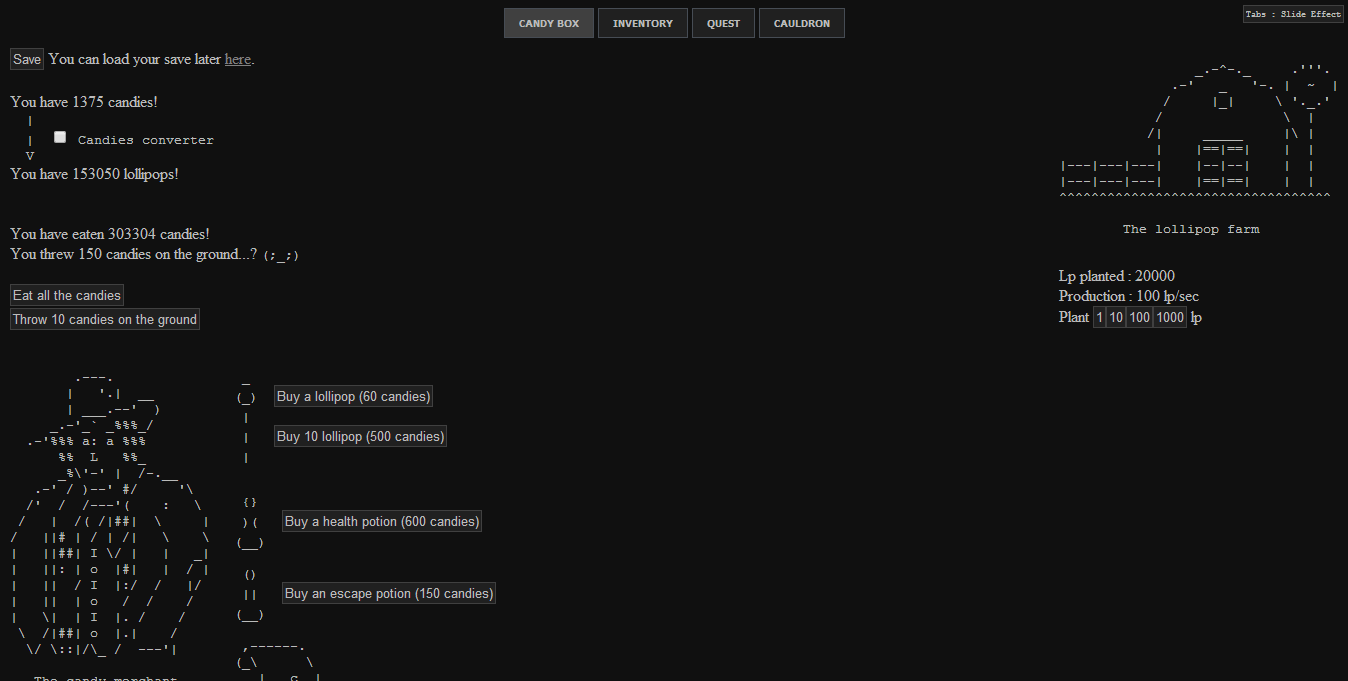This screenshot has width=1348, height=681.
Task: Plant 100 lollipops in the farm
Action: pyautogui.click(x=1139, y=317)
